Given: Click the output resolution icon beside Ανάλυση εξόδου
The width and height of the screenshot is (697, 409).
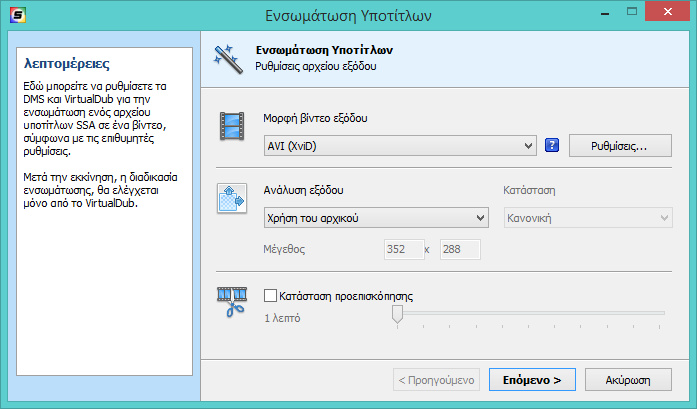Looking at the screenshot, I should tap(232, 198).
